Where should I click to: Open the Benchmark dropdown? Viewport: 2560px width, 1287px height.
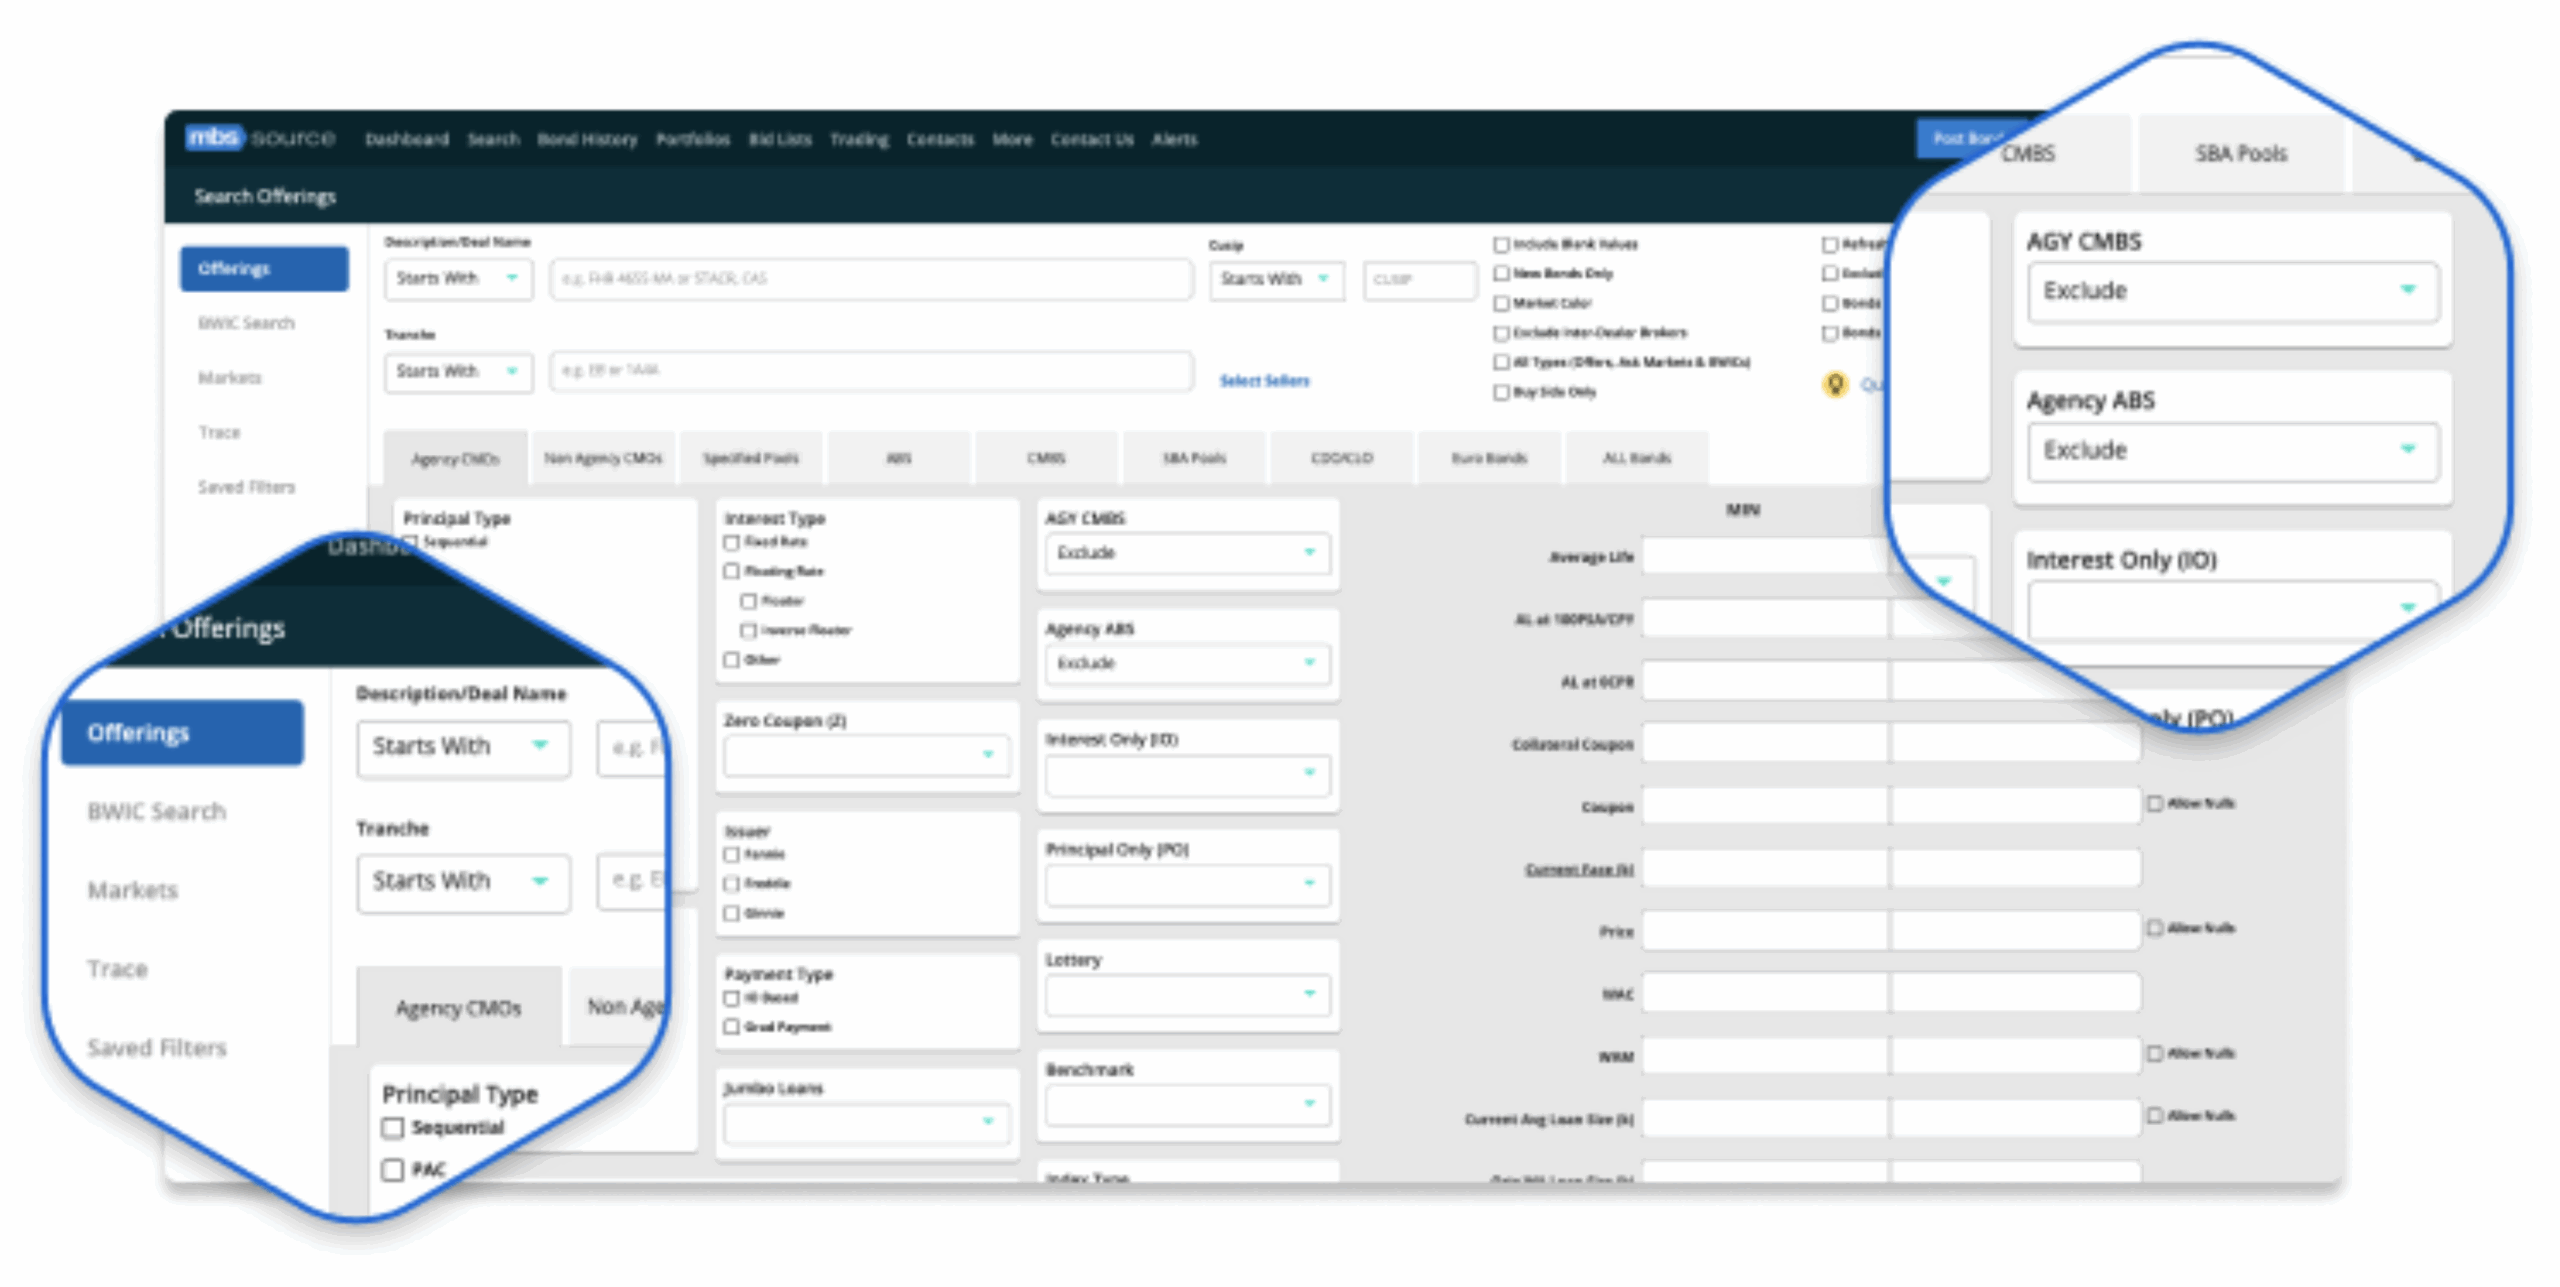coord(1187,1104)
